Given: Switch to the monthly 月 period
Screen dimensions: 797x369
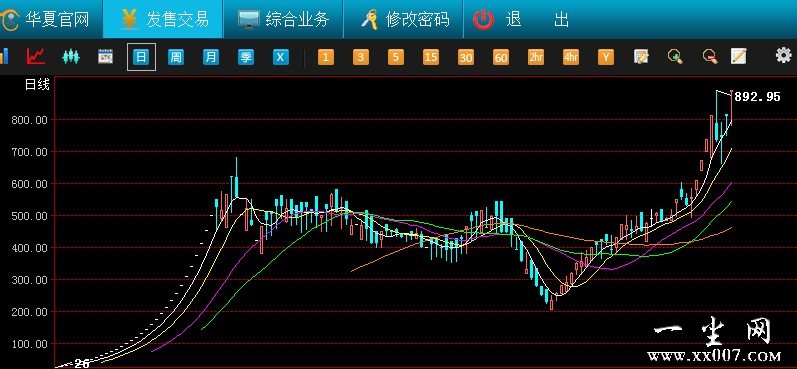Looking at the screenshot, I should pyautogui.click(x=210, y=57).
